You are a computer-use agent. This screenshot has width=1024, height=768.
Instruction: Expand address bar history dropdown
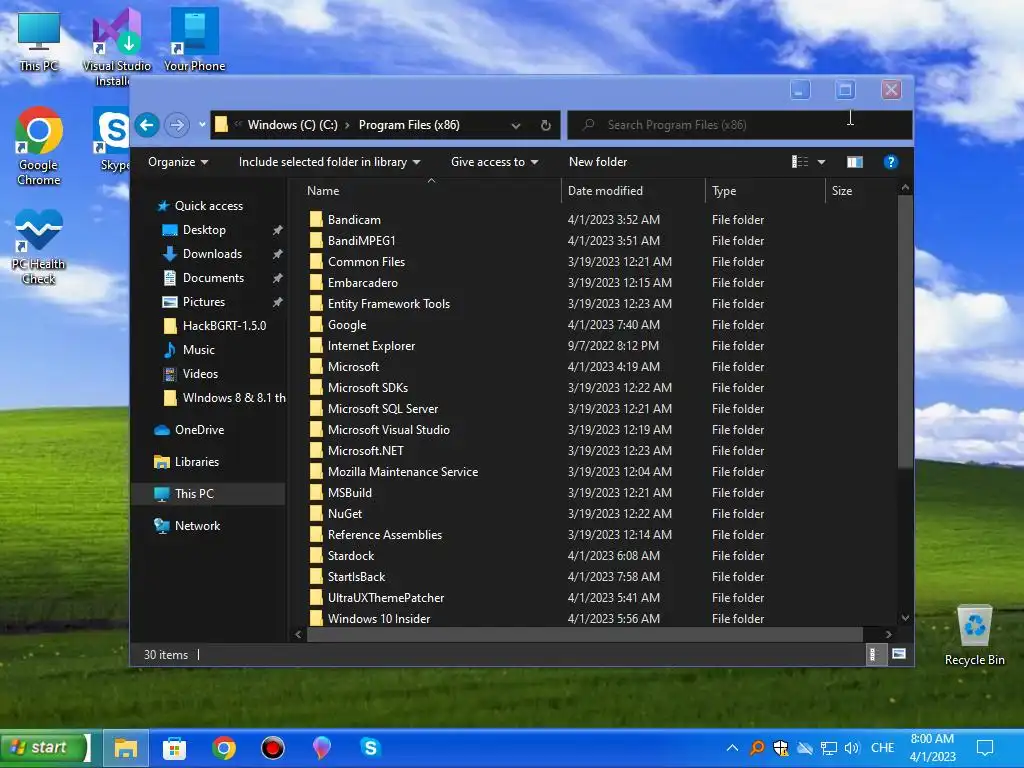pyautogui.click(x=516, y=125)
